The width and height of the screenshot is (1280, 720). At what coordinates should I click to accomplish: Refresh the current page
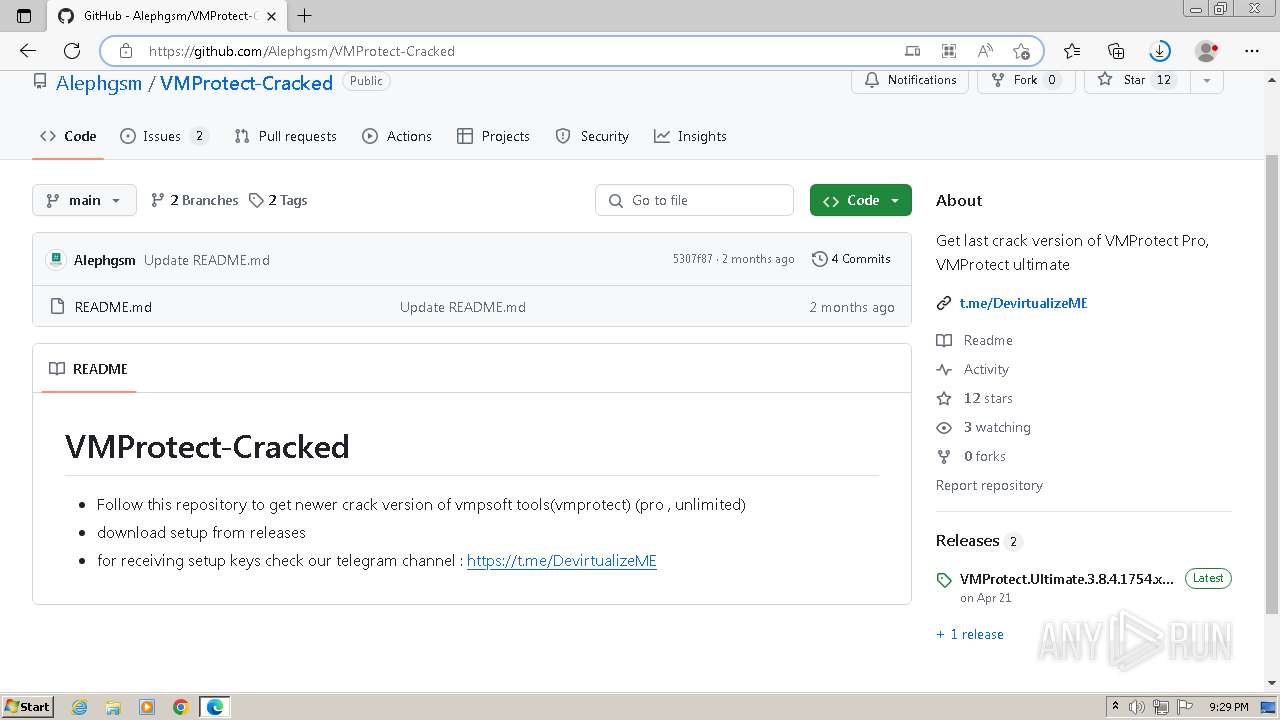[72, 51]
